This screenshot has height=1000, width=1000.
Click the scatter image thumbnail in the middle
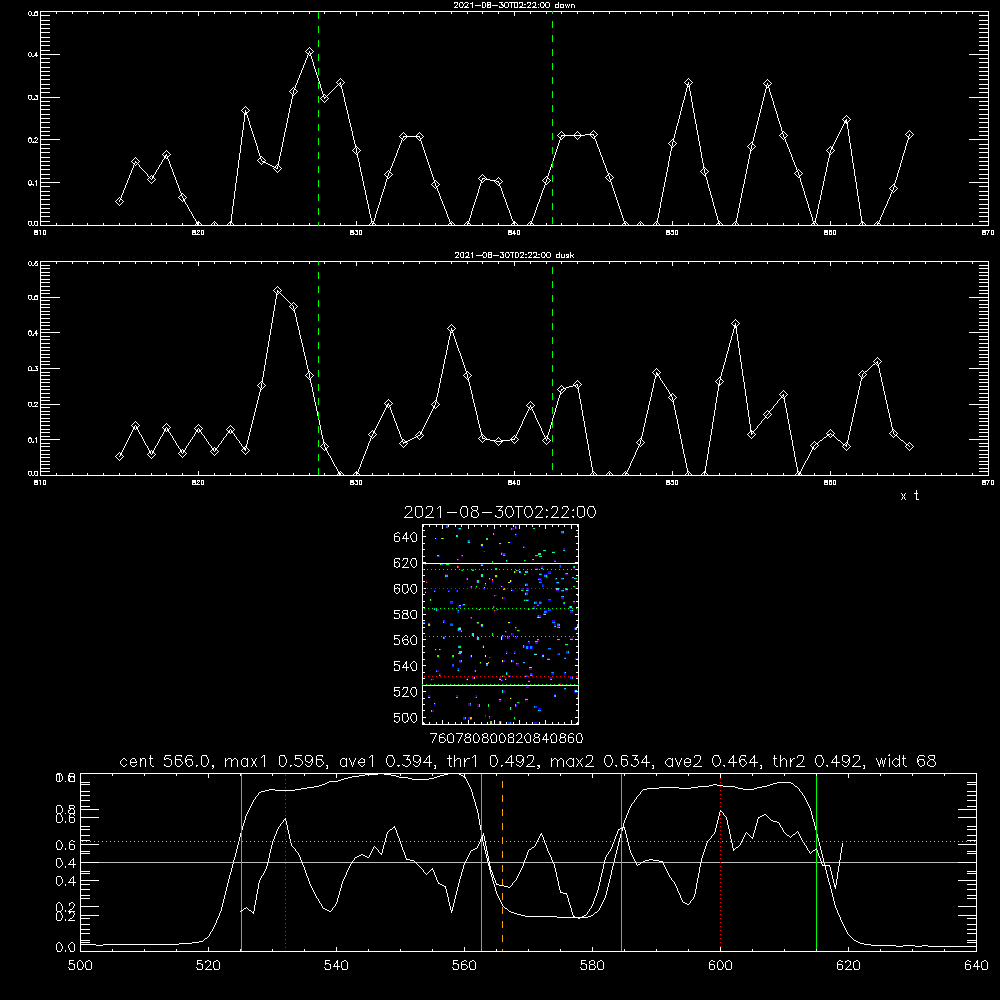[501, 624]
